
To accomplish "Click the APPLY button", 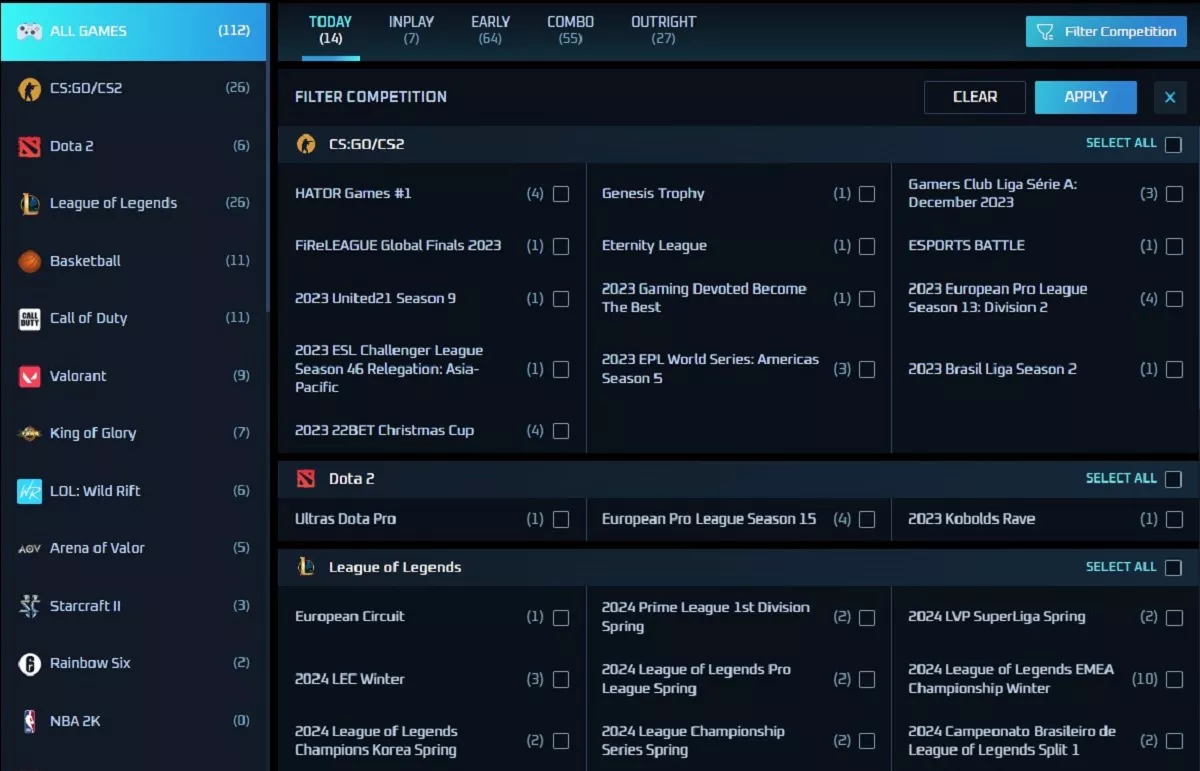I will tap(1086, 97).
